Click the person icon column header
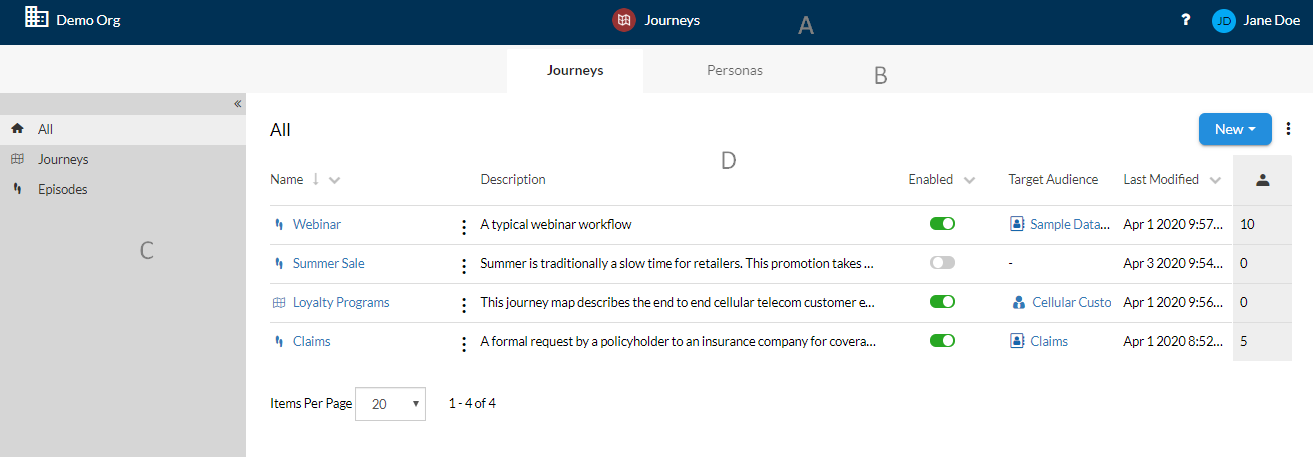 [1262, 180]
